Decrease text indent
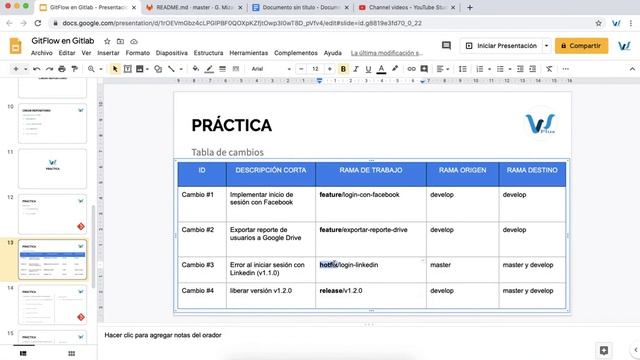The height and width of the screenshot is (360, 640). coord(520,69)
